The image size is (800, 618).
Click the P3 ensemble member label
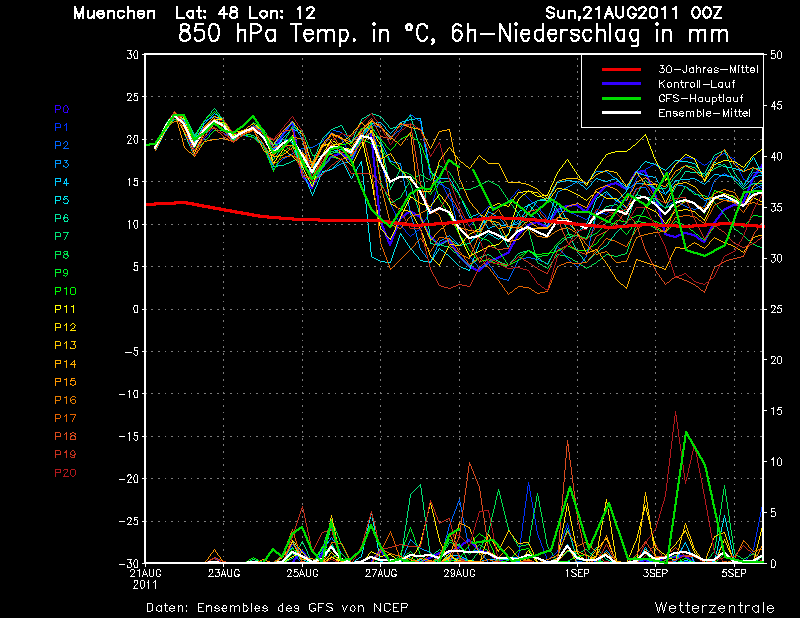pyautogui.click(x=62, y=164)
